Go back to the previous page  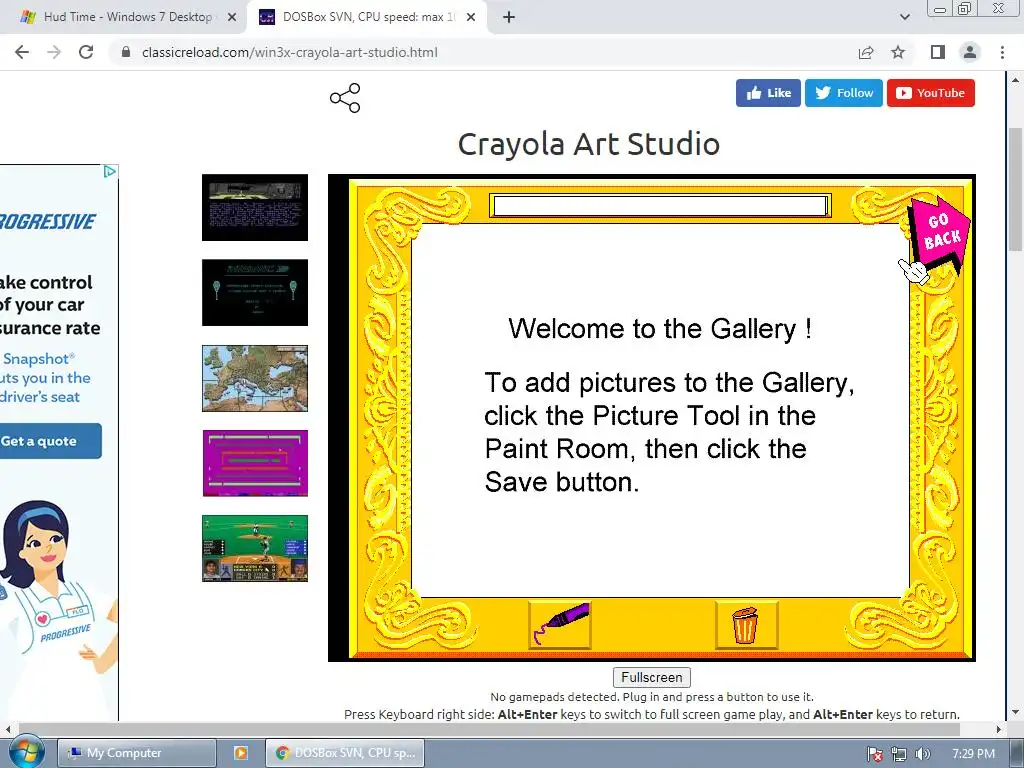22,52
